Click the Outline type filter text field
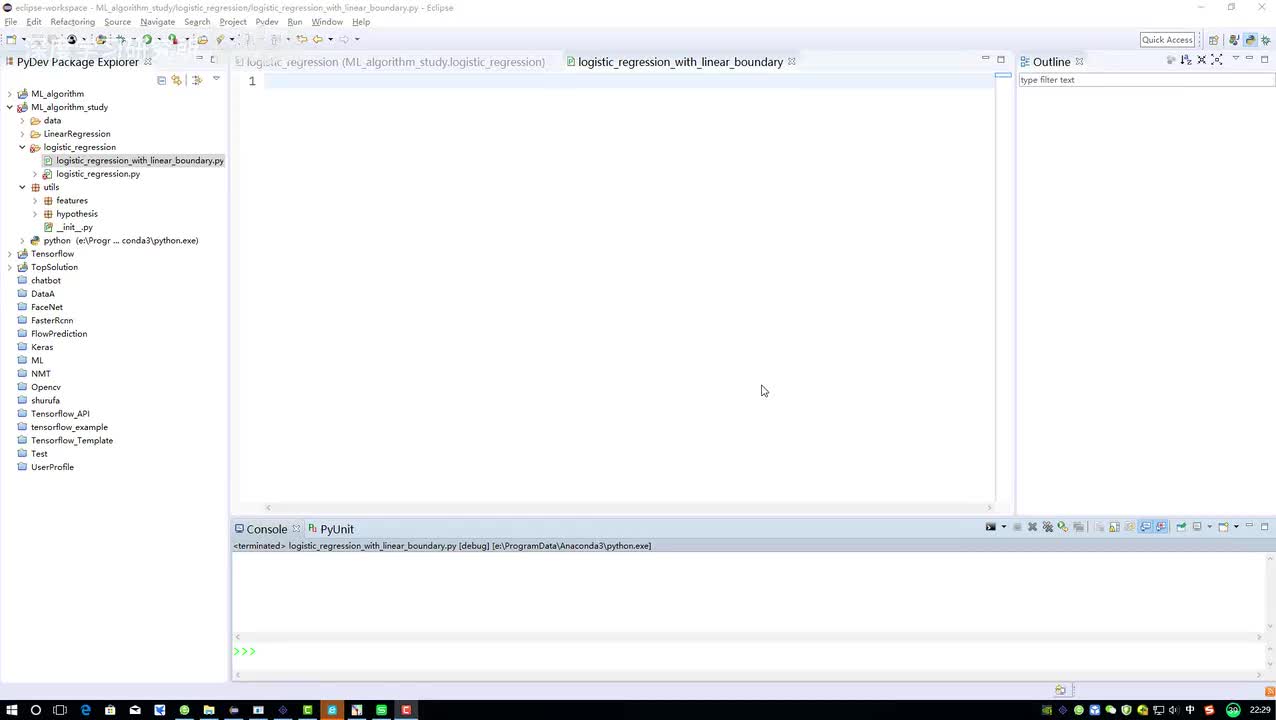 1145,80
